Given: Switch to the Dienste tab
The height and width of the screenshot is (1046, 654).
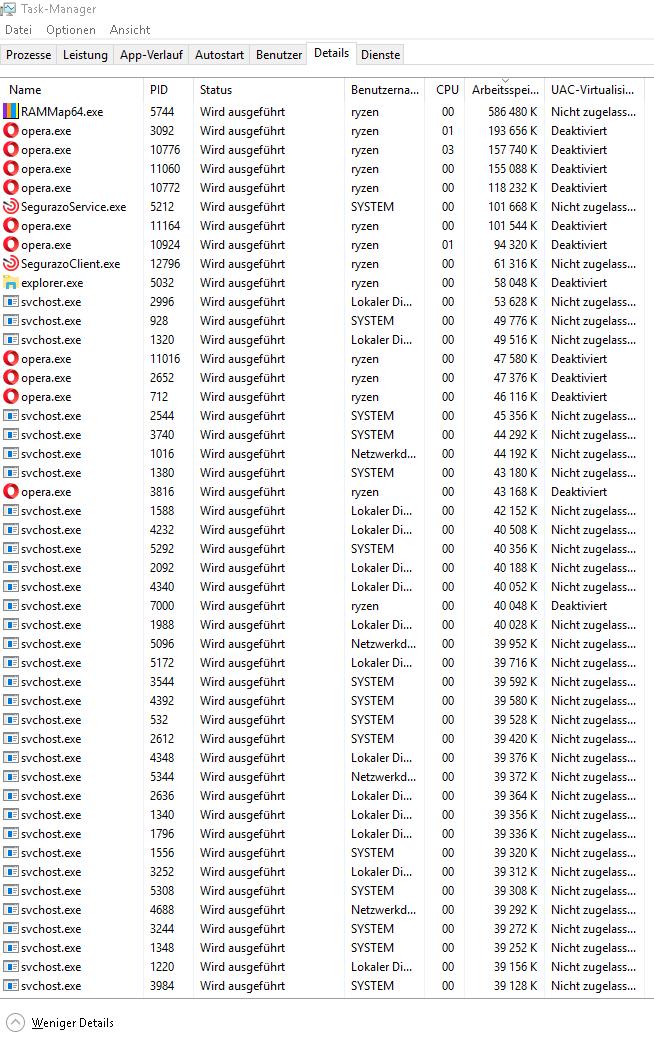Looking at the screenshot, I should point(380,55).
